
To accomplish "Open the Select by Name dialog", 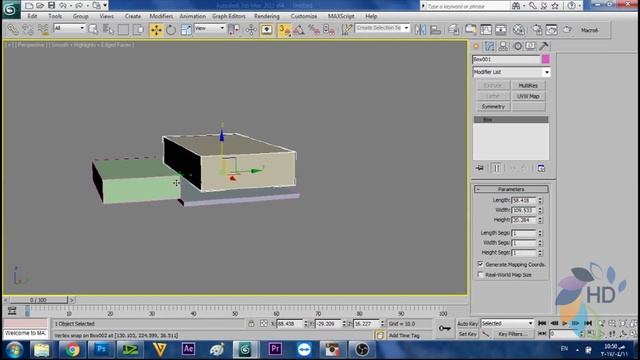I will tap(108, 30).
